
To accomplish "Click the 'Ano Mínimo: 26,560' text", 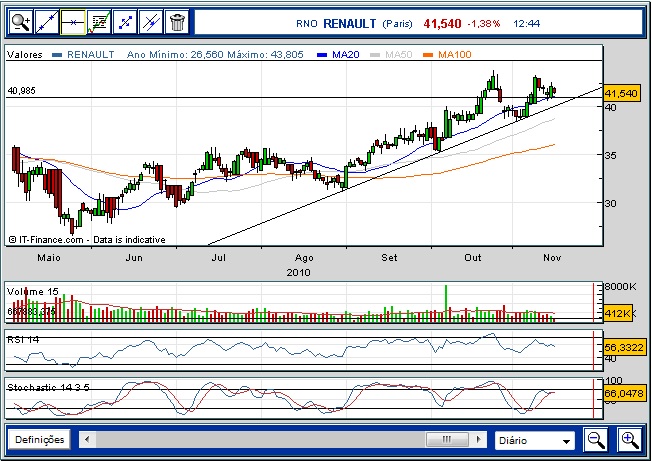I will pos(175,54).
